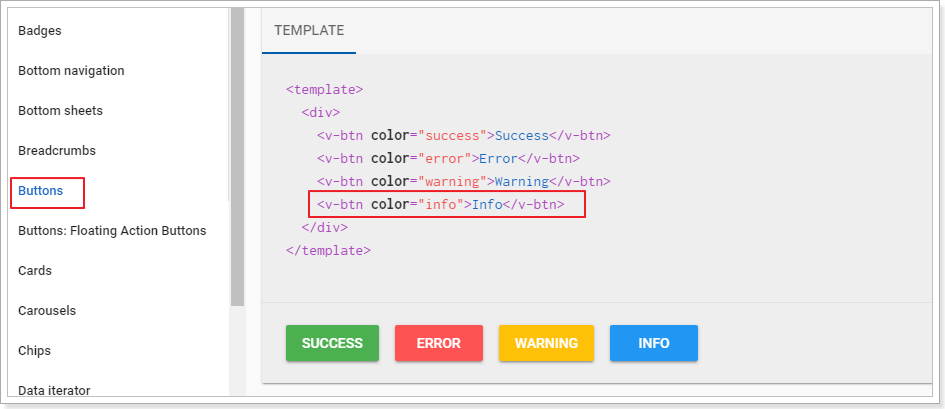Select the Carousels sidebar entry

pos(47,311)
